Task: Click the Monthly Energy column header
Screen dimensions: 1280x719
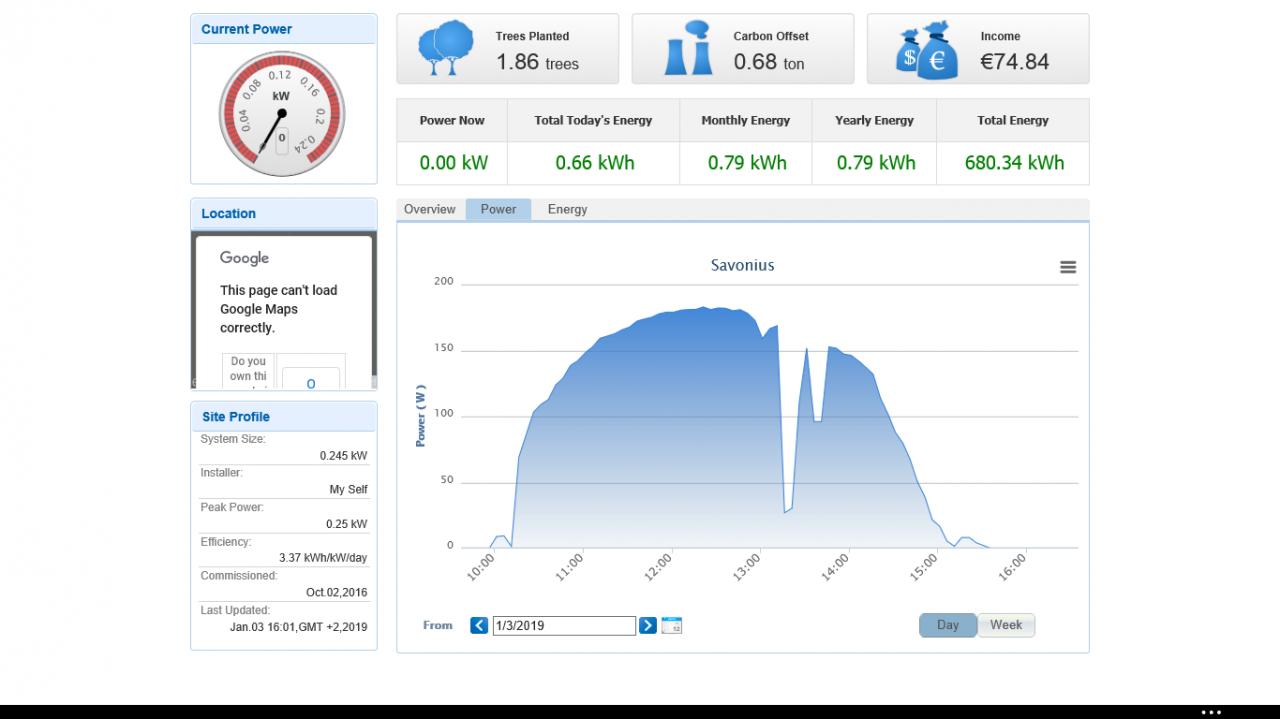Action: click(746, 120)
